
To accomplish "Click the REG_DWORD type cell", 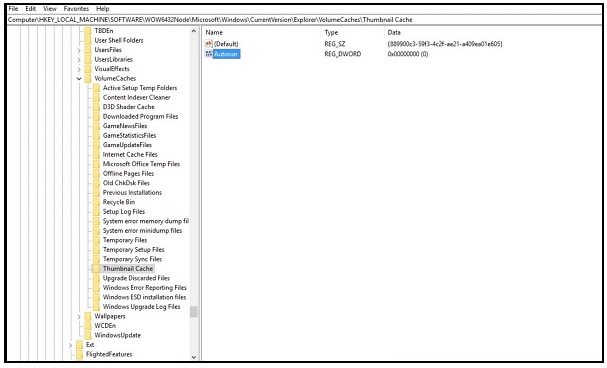I will click(x=343, y=54).
